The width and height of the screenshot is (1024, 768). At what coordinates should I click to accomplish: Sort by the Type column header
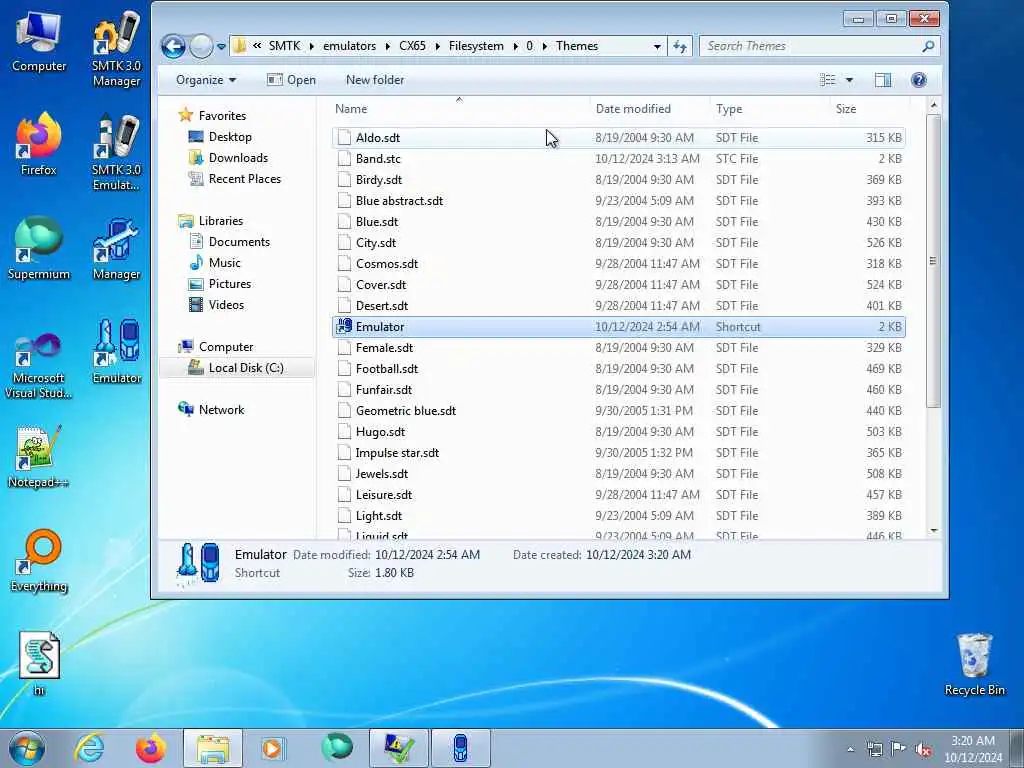pos(769,109)
